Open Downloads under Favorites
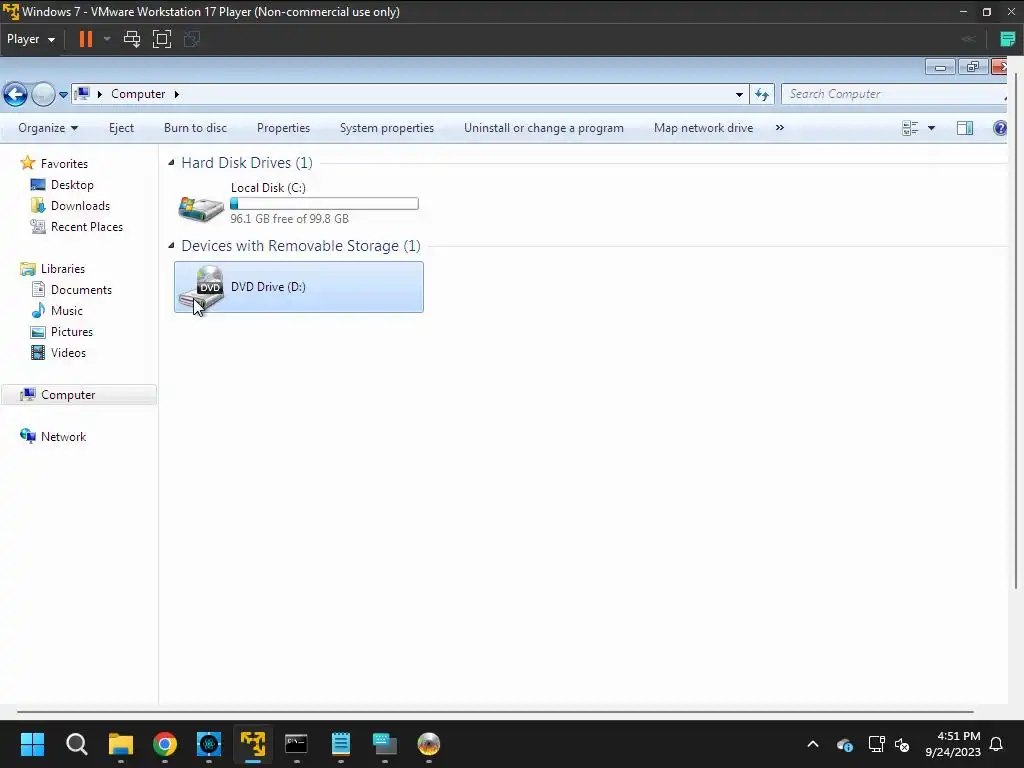The width and height of the screenshot is (1024, 768). click(80, 206)
